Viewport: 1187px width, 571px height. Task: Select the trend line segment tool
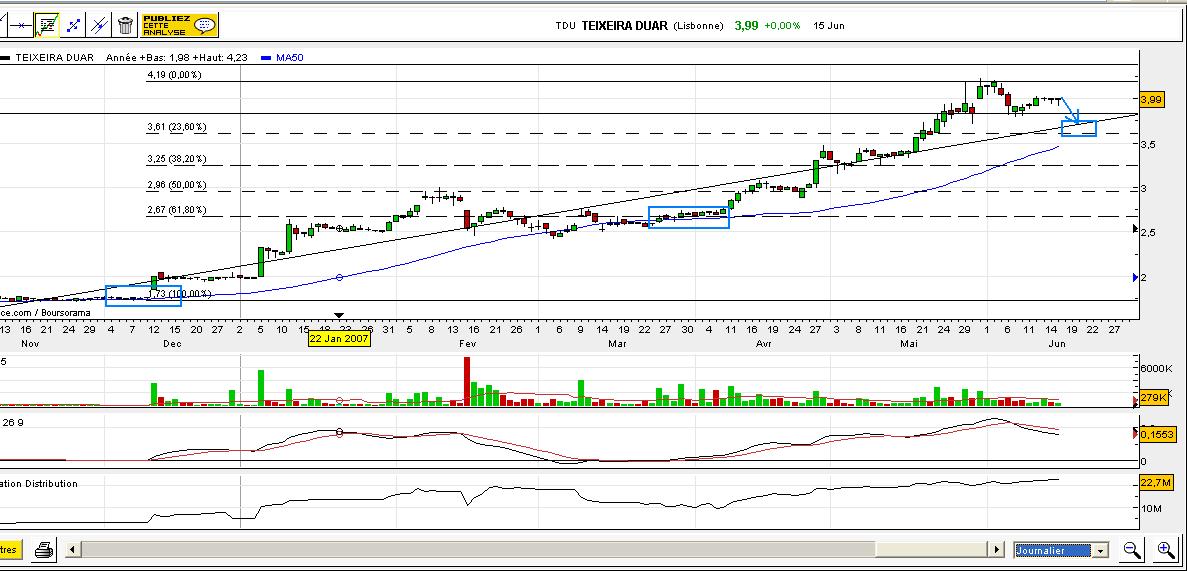73,25
